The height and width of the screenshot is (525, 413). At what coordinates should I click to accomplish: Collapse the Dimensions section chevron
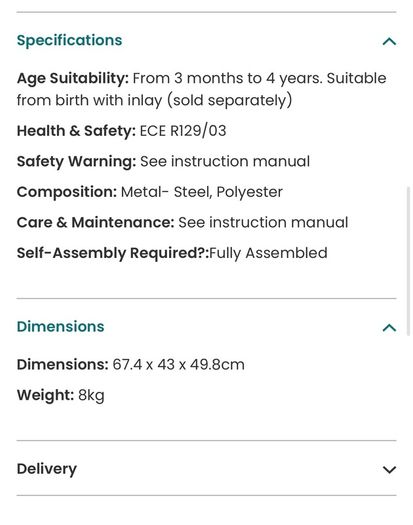(x=389, y=328)
